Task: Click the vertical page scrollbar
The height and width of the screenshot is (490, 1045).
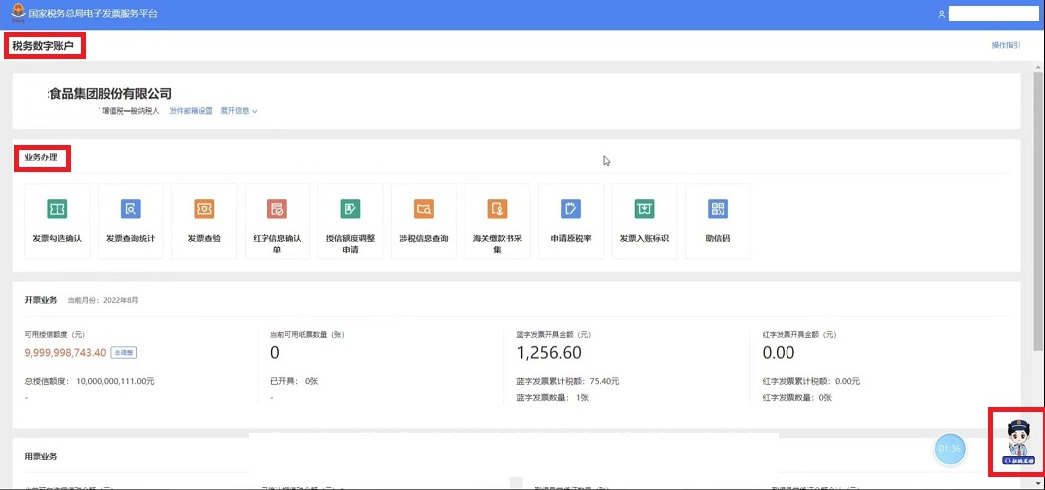Action: tap(1037, 200)
